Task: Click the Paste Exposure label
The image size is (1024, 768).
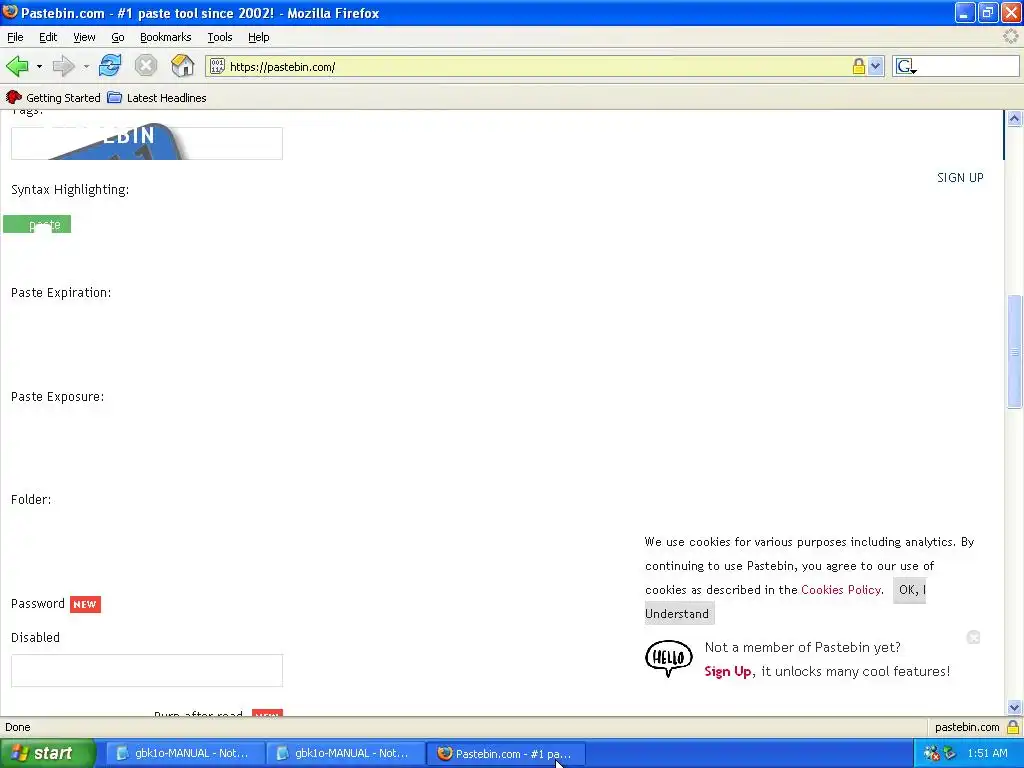Action: (57, 396)
